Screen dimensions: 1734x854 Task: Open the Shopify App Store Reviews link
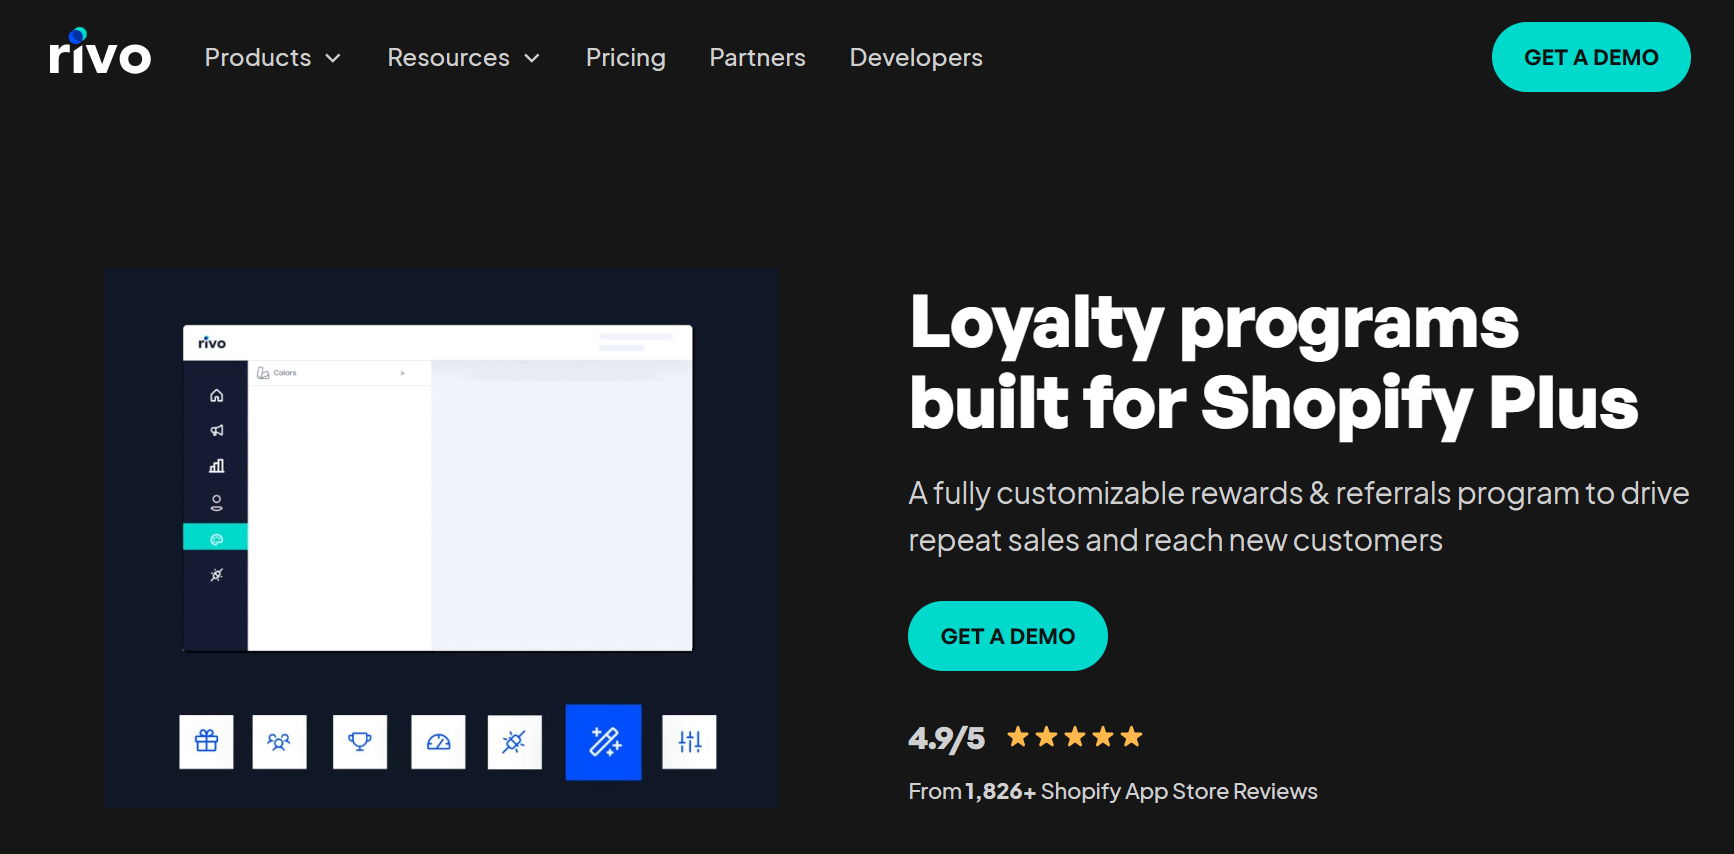click(x=1178, y=790)
